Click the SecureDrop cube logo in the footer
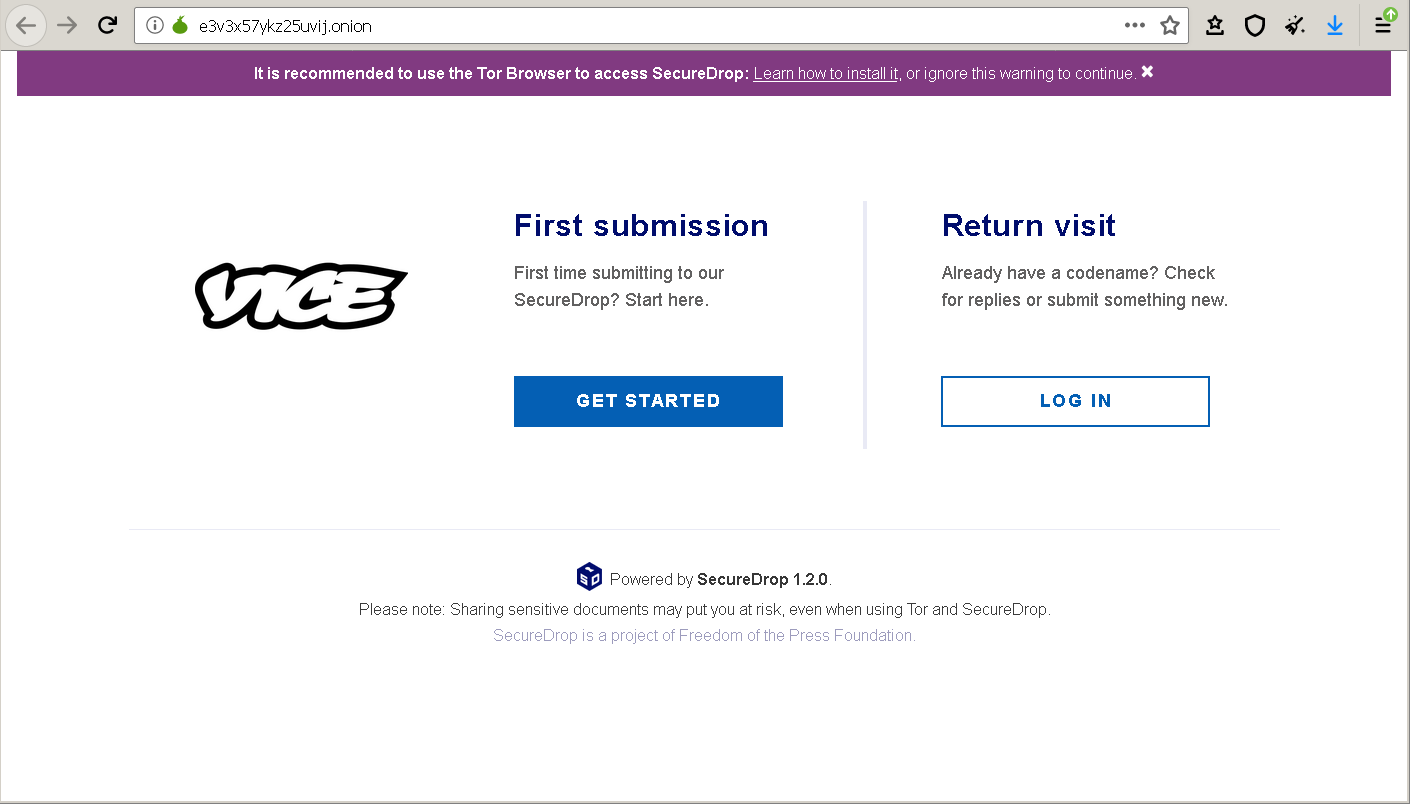This screenshot has width=1410, height=804. [x=589, y=577]
